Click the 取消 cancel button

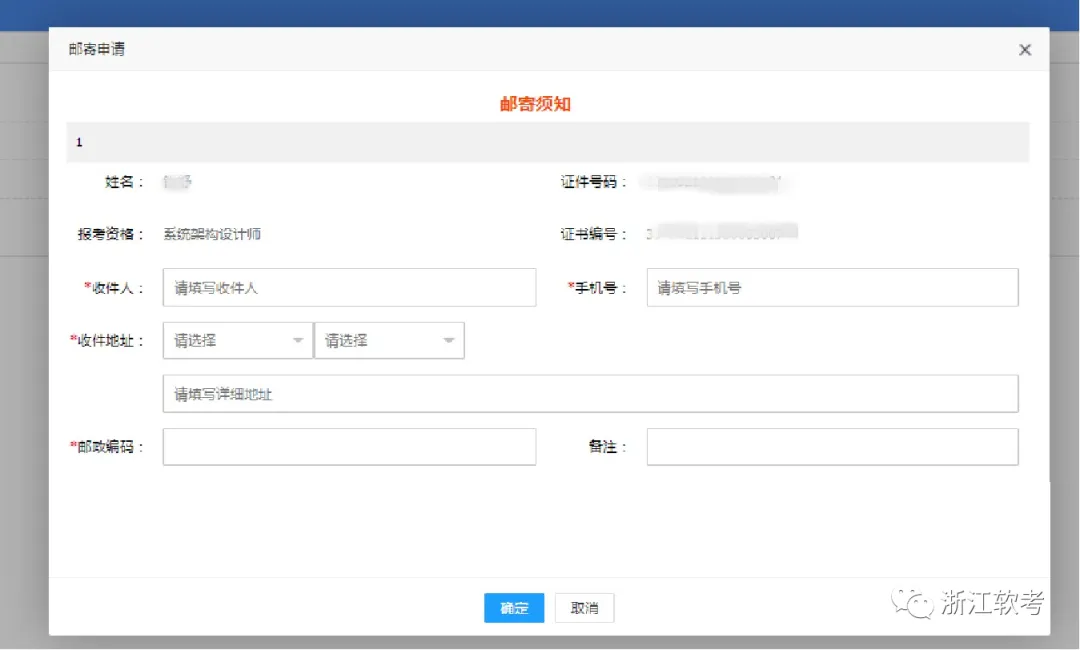pos(584,607)
